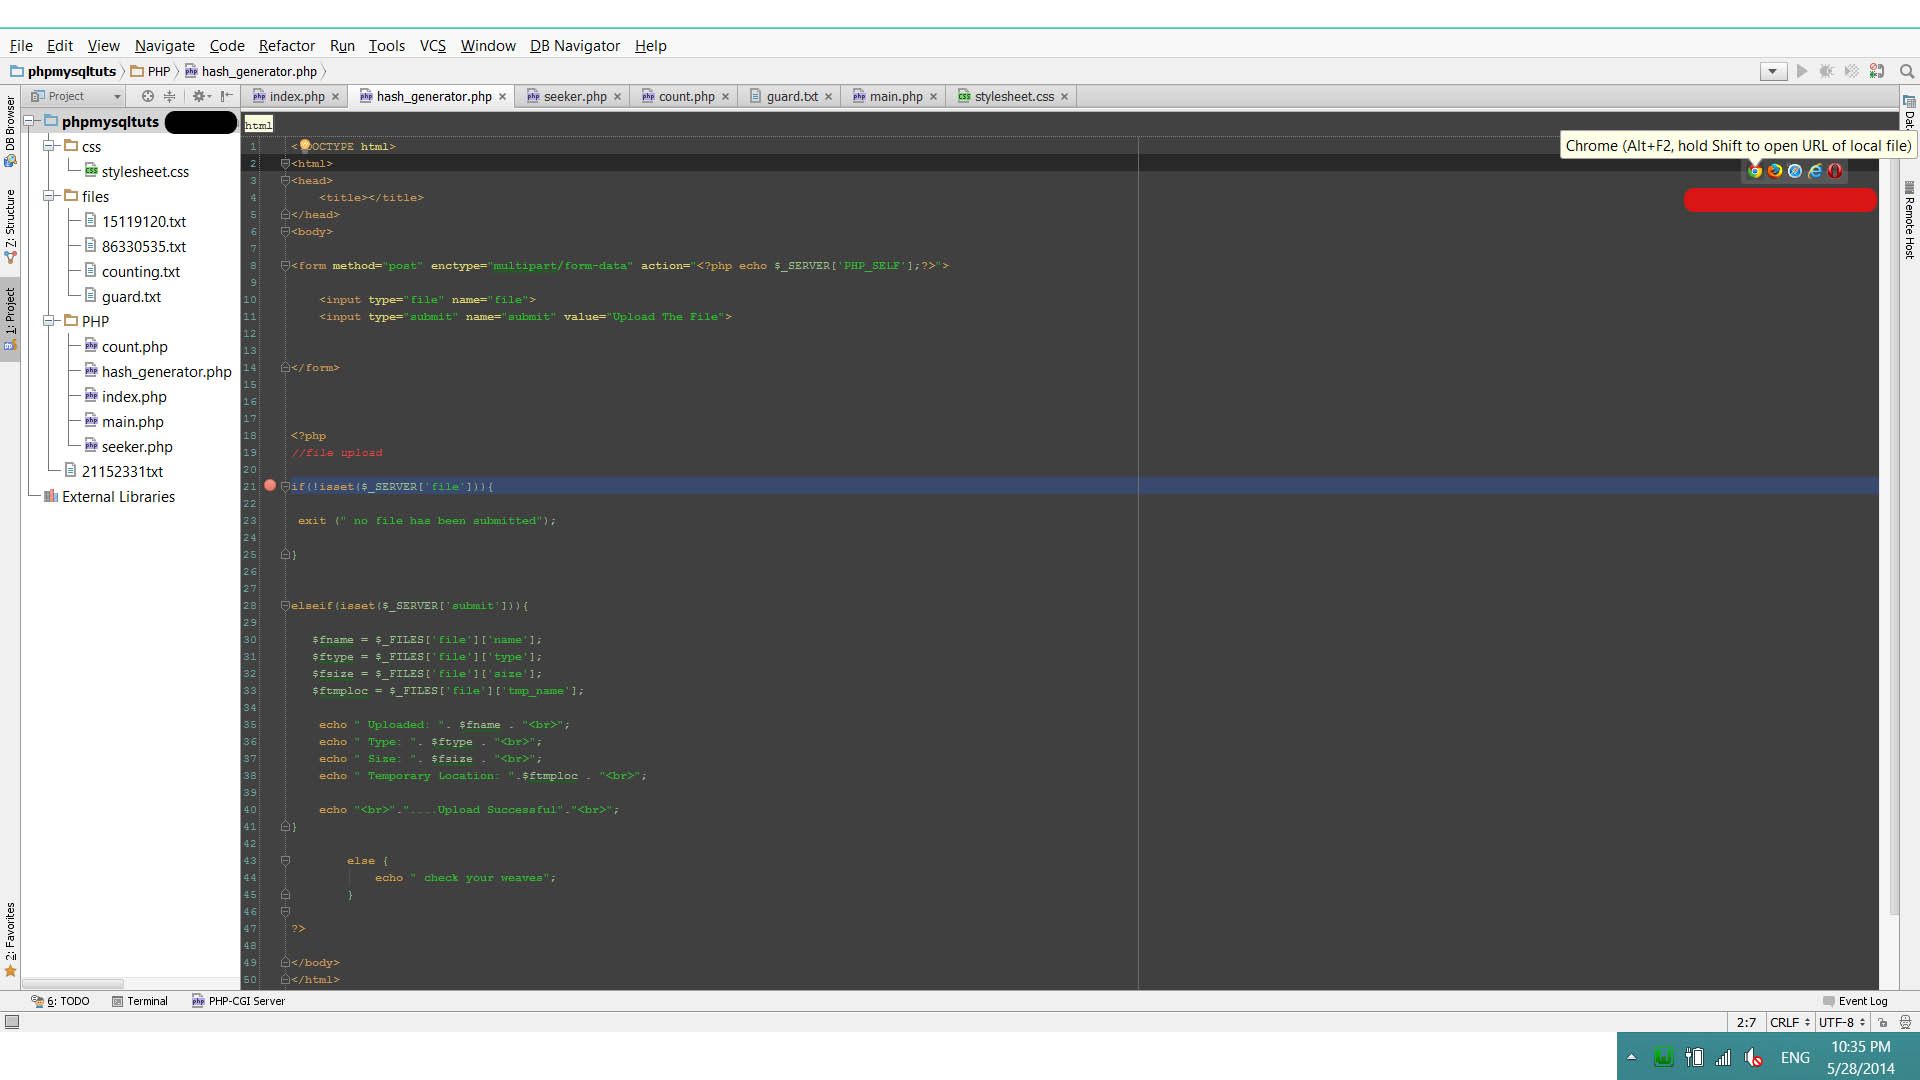
Task: Fold the head tag at line 3
Action: click(285, 181)
